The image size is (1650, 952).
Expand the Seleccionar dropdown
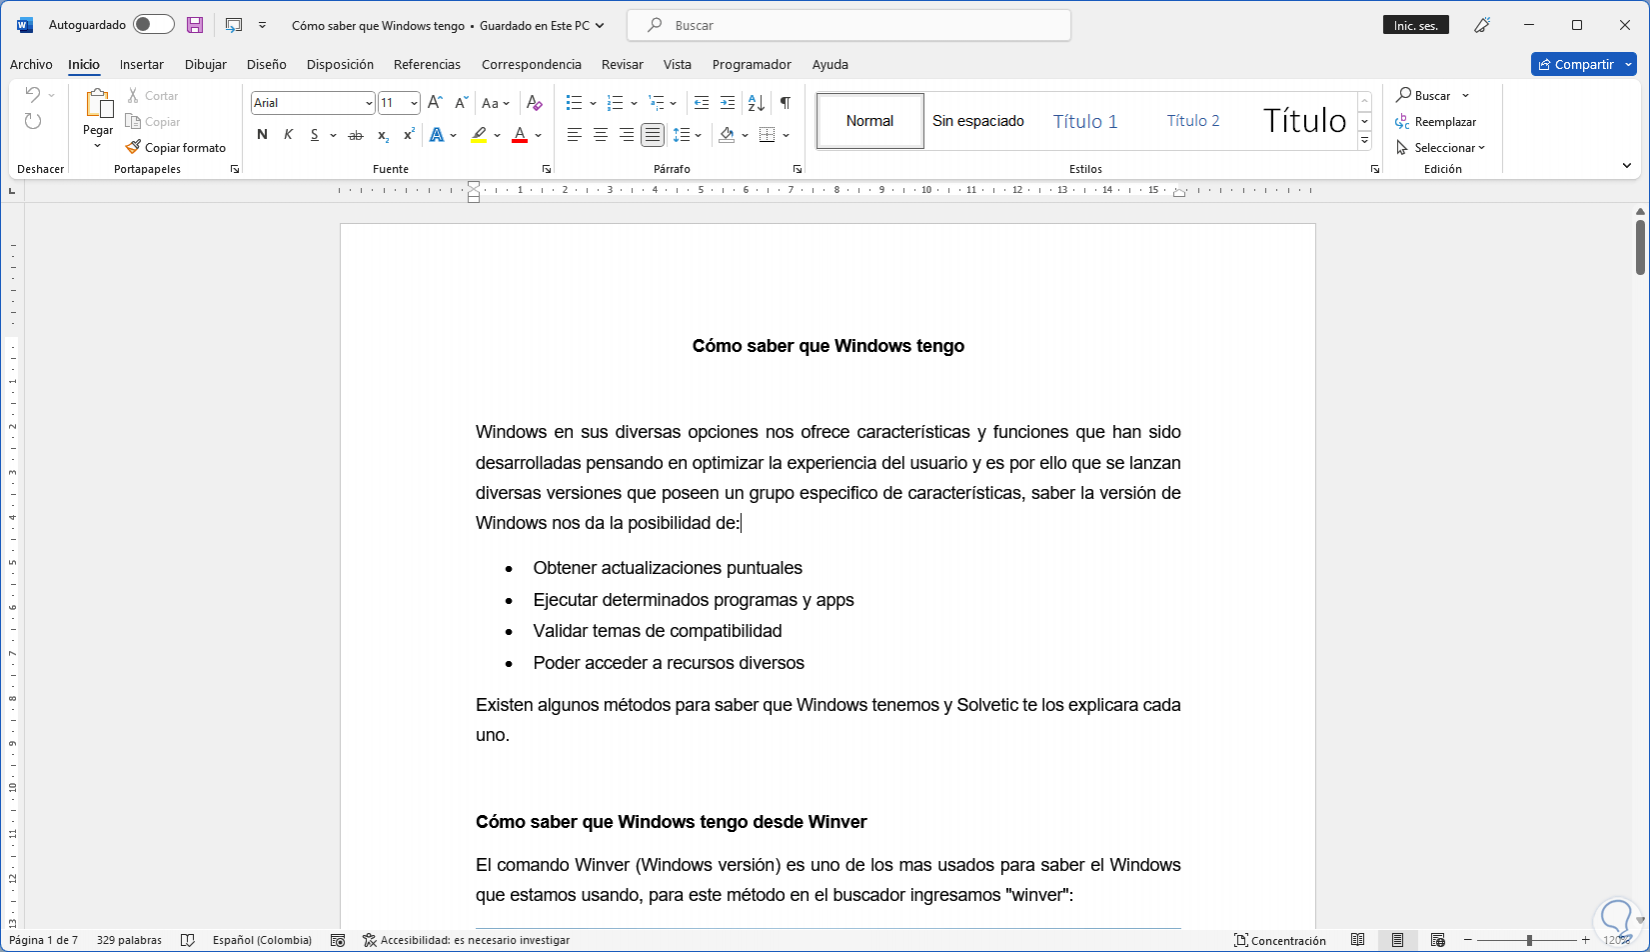pyautogui.click(x=1441, y=148)
